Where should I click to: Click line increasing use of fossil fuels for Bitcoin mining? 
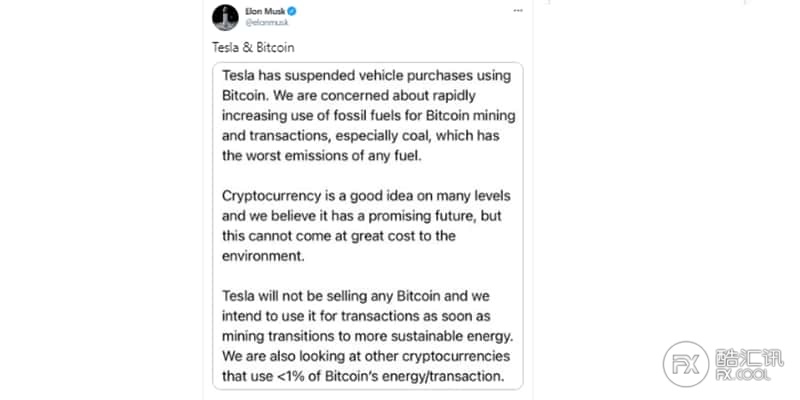[x=368, y=116]
